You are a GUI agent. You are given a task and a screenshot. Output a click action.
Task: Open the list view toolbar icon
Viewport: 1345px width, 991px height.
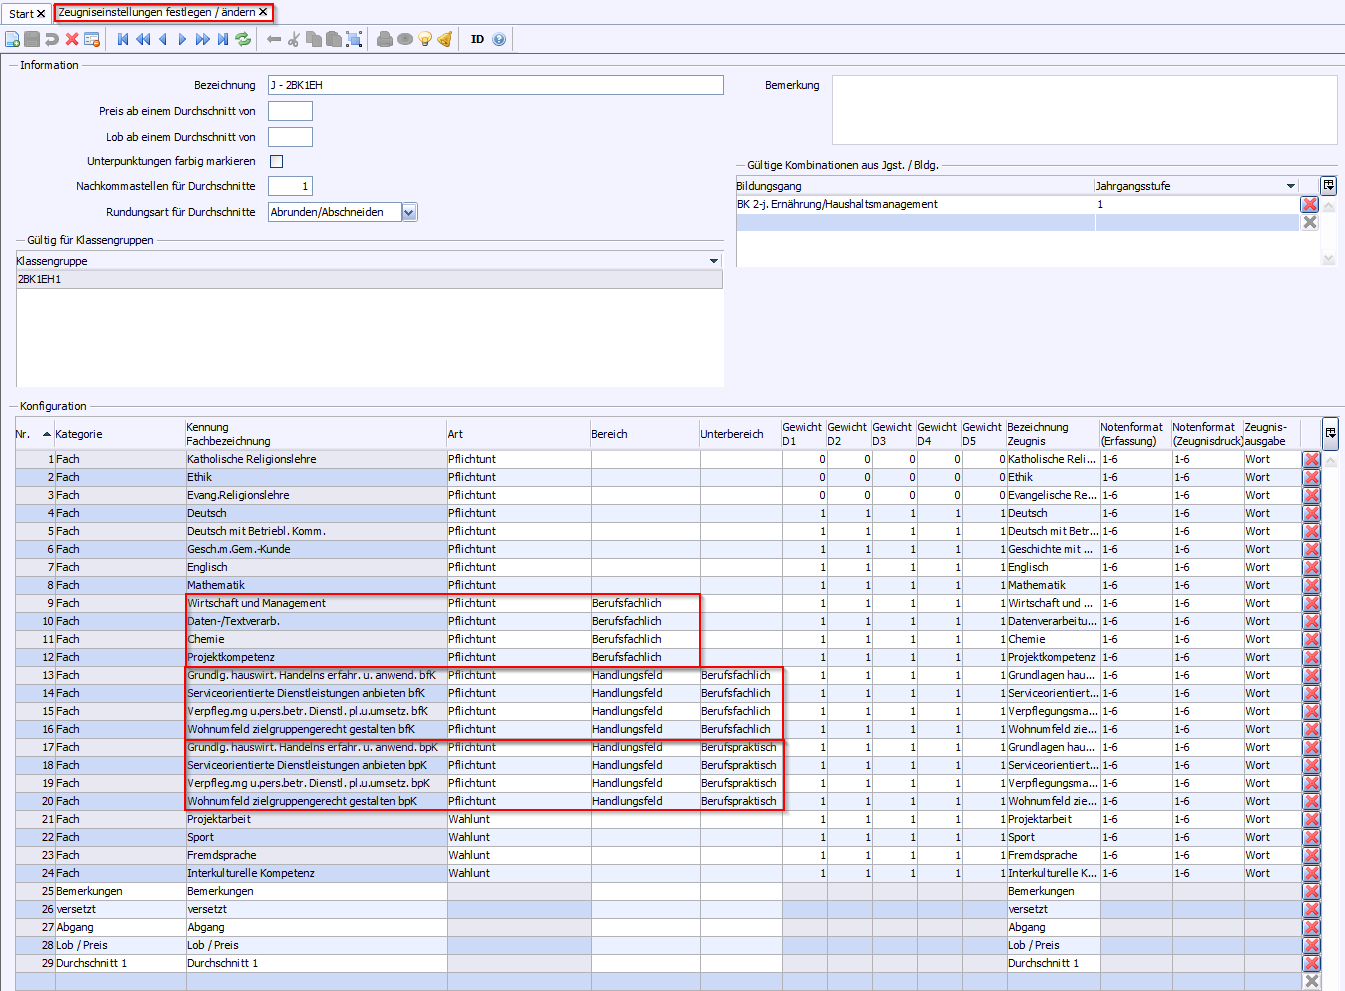click(x=92, y=39)
